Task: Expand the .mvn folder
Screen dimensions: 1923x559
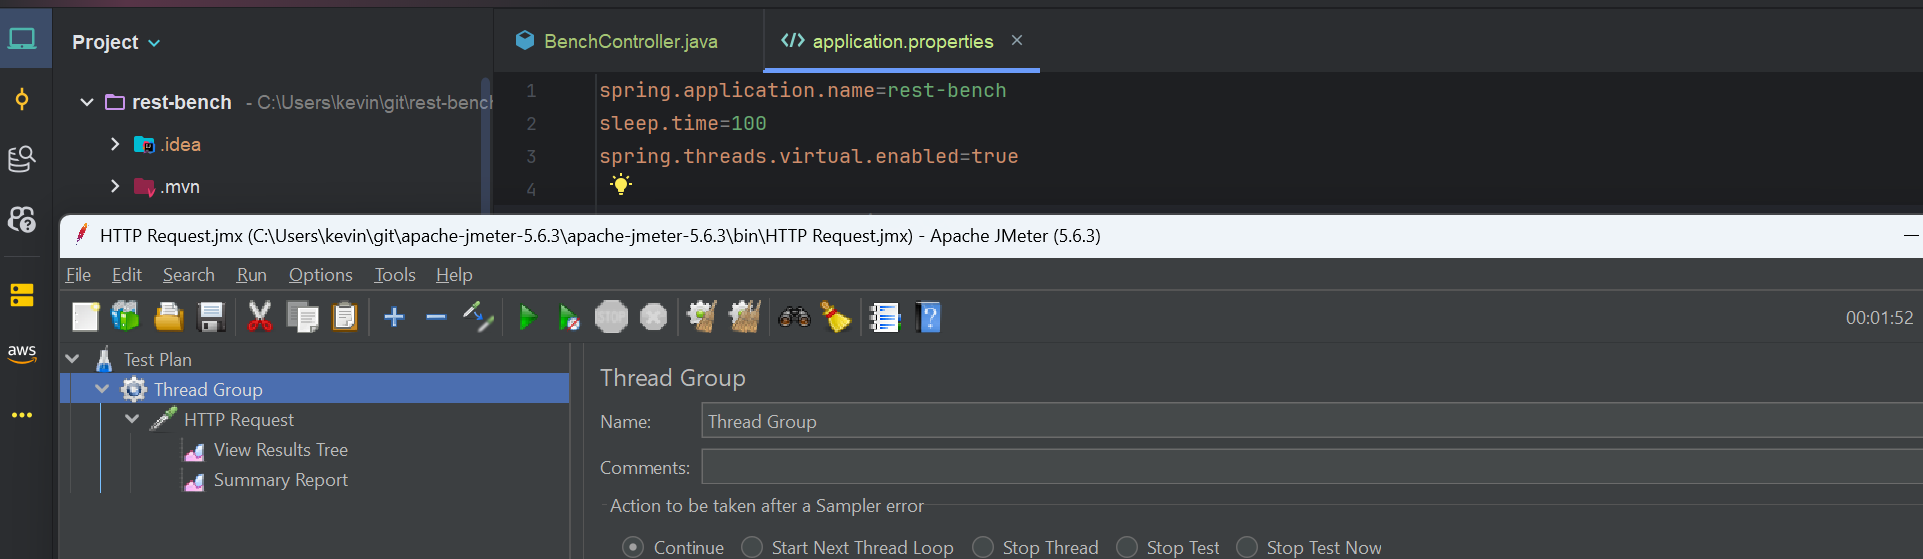Action: pyautogui.click(x=115, y=186)
